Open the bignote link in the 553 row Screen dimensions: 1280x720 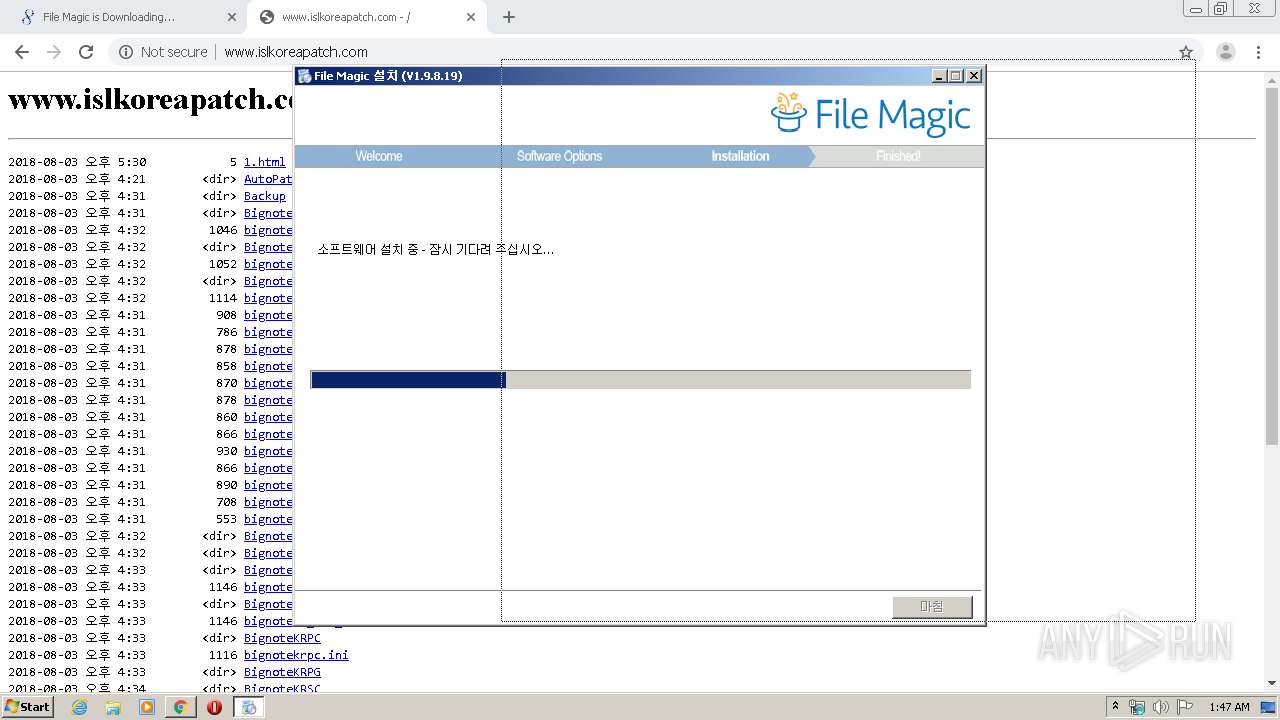coord(268,519)
